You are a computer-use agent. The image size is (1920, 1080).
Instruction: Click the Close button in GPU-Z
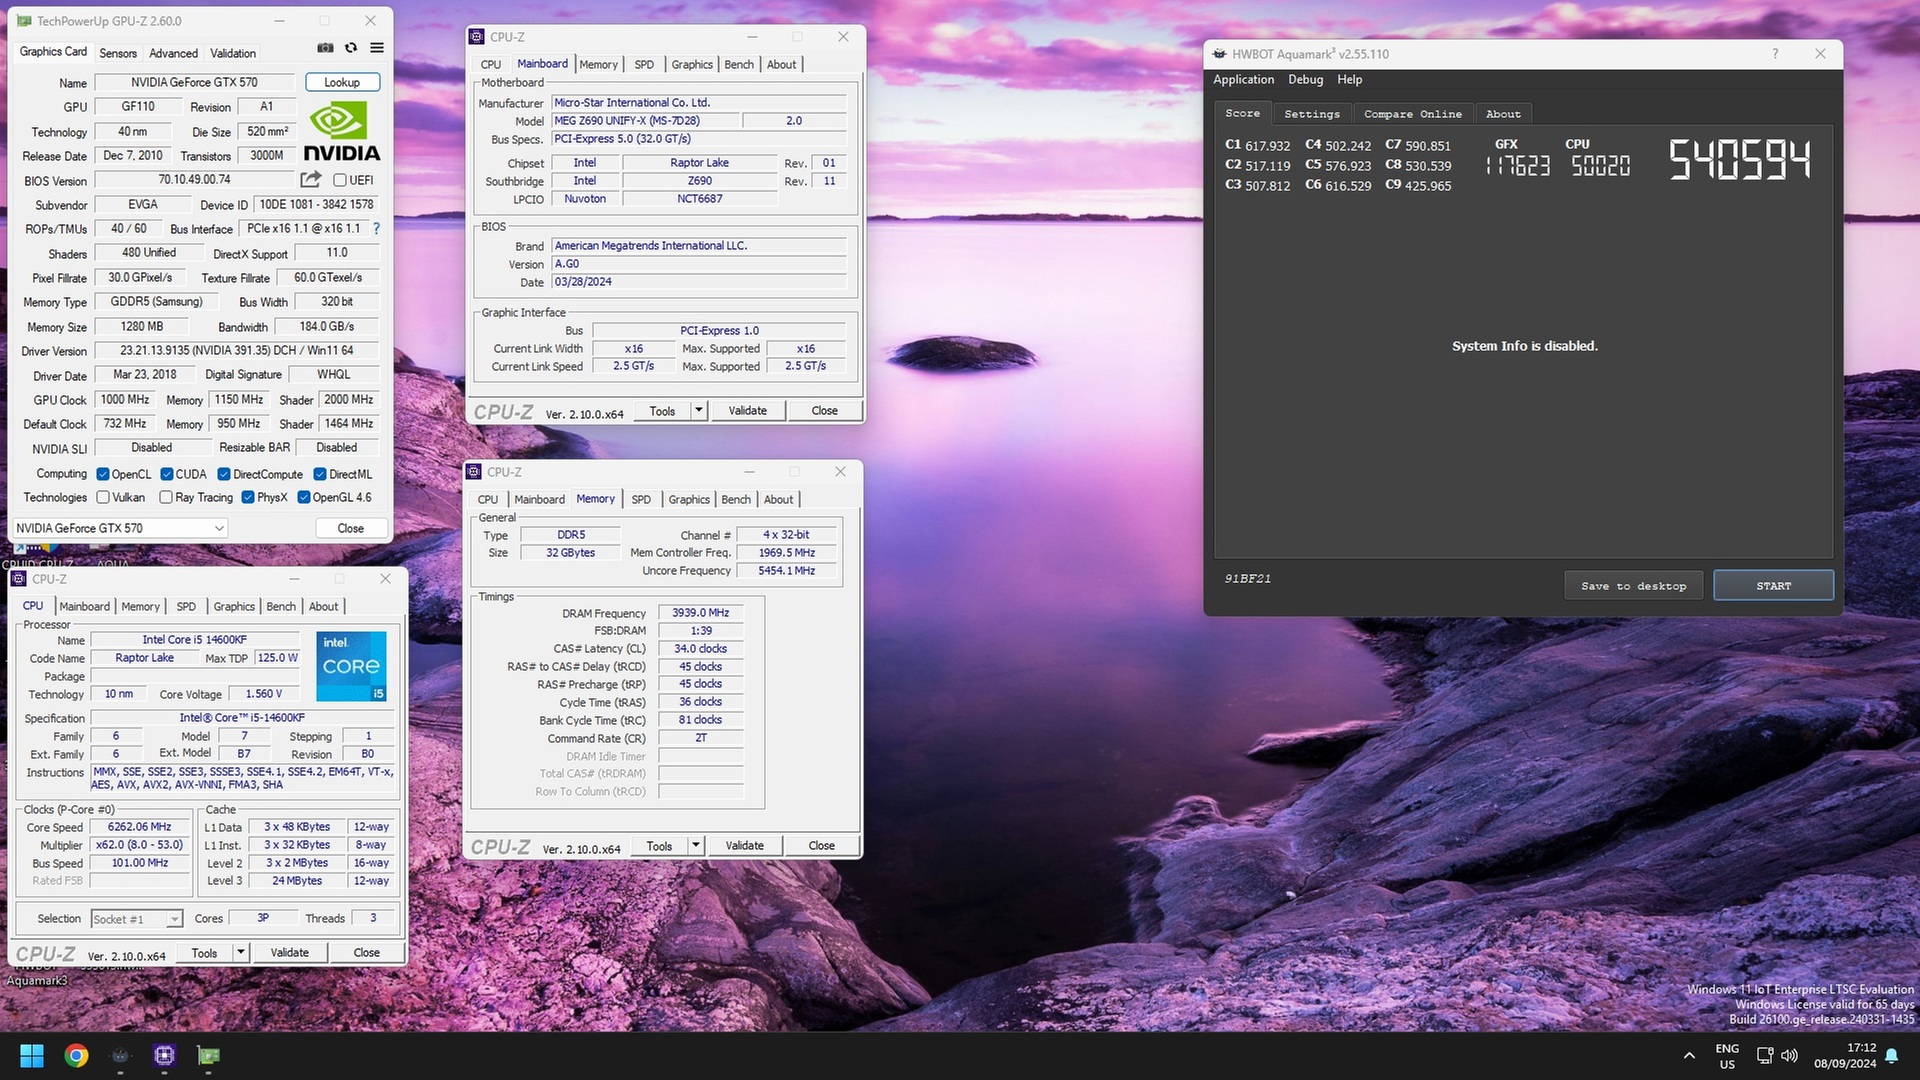(x=350, y=528)
